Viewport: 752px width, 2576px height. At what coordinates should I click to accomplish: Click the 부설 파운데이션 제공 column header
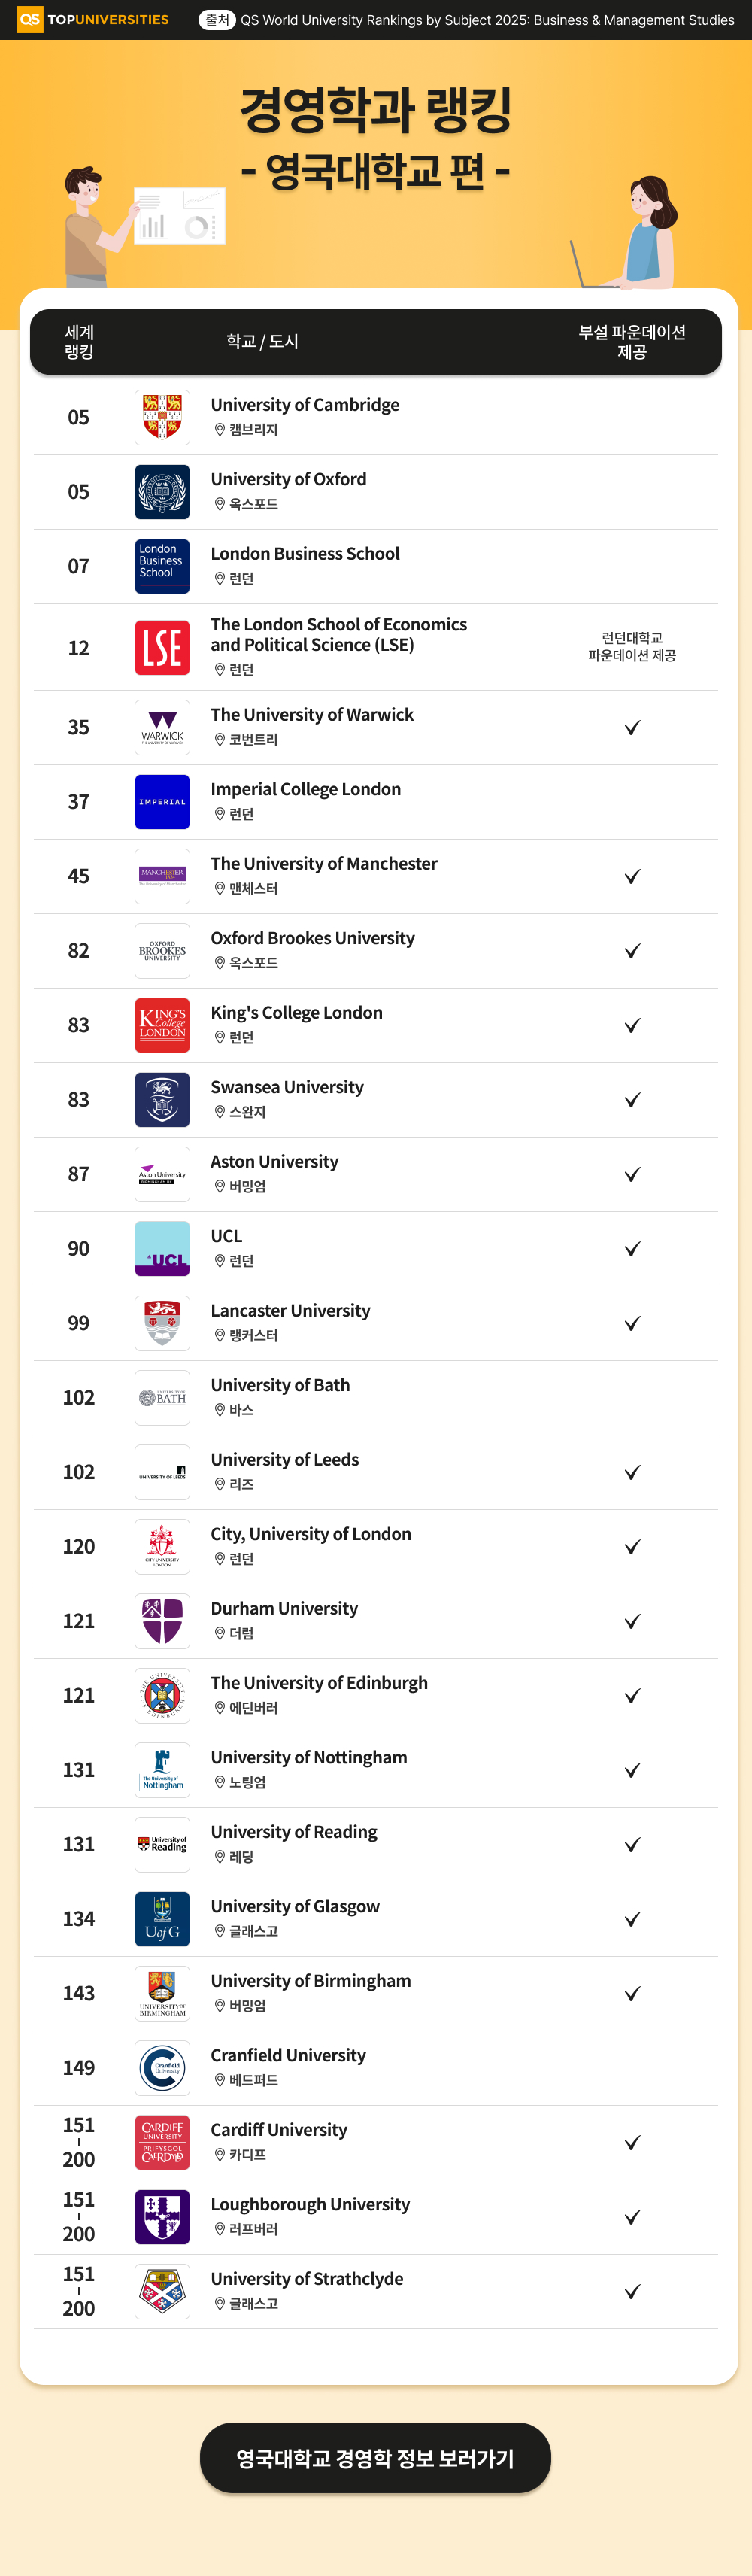point(632,341)
